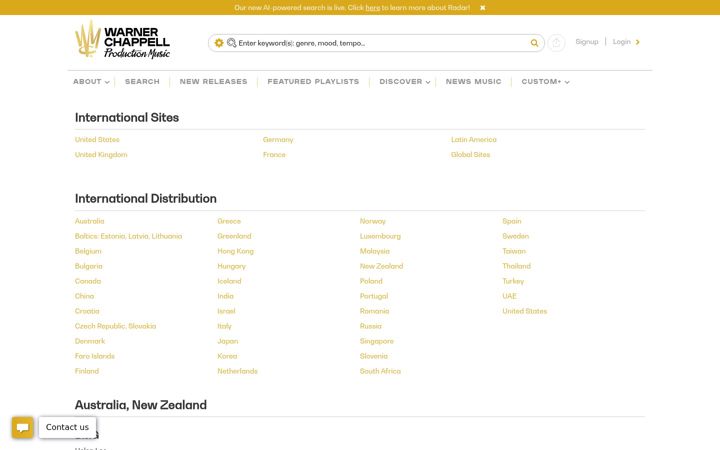Image resolution: width=720 pixels, height=450 pixels.
Task: Open the United Kingdom site link
Action: pyautogui.click(x=101, y=155)
